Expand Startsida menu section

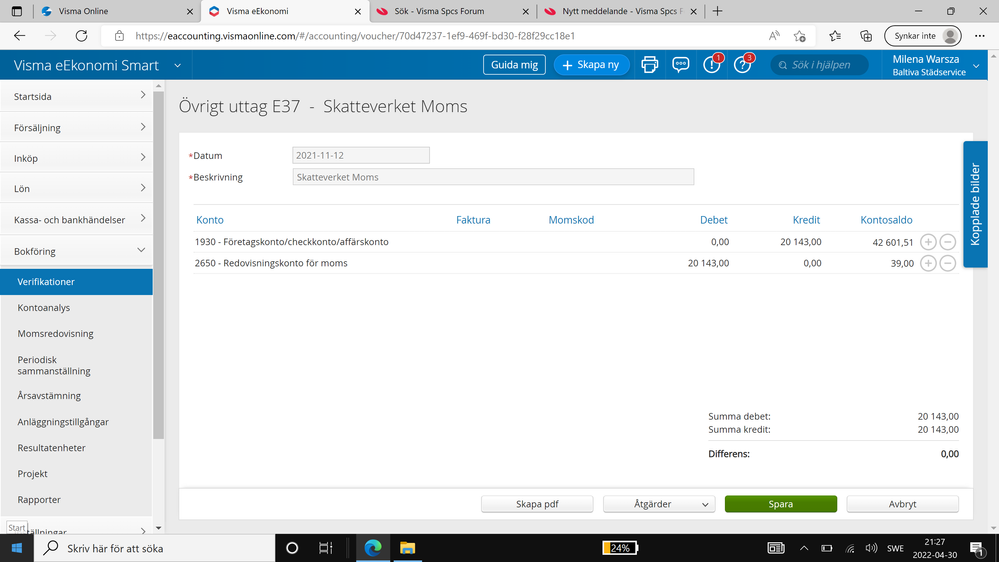pos(76,96)
